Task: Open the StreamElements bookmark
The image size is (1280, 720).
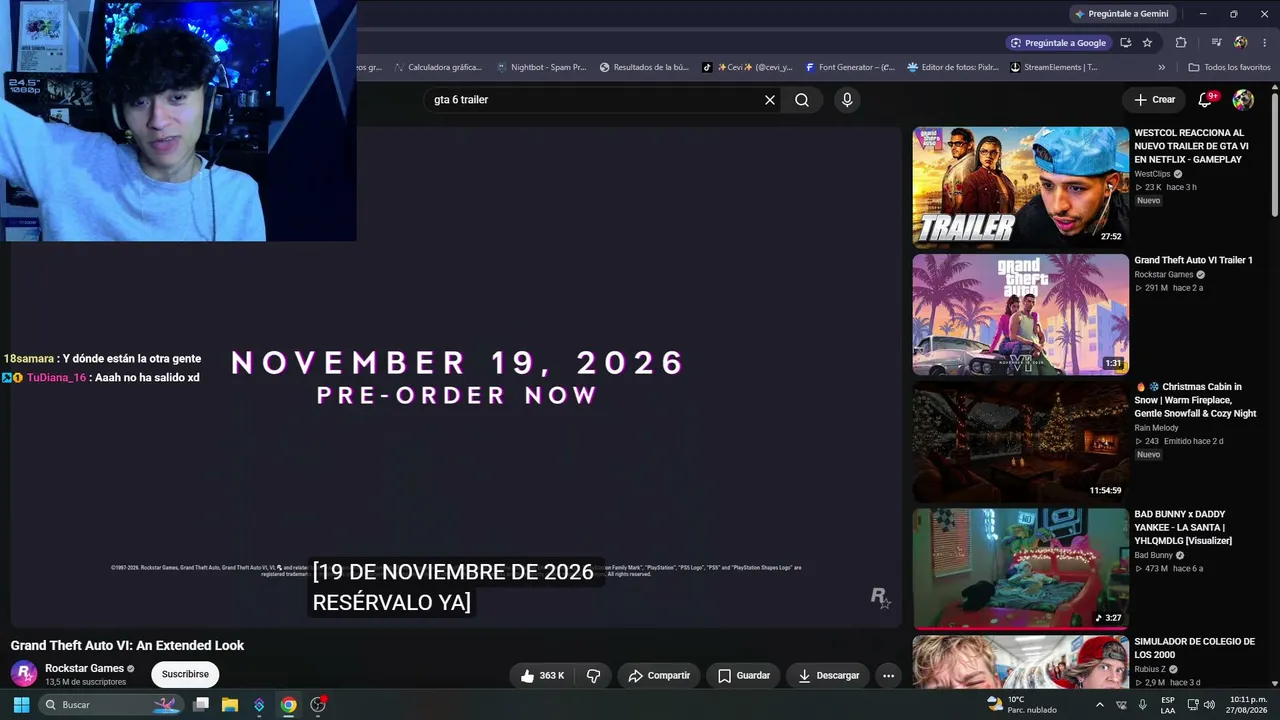Action: click(x=1054, y=67)
